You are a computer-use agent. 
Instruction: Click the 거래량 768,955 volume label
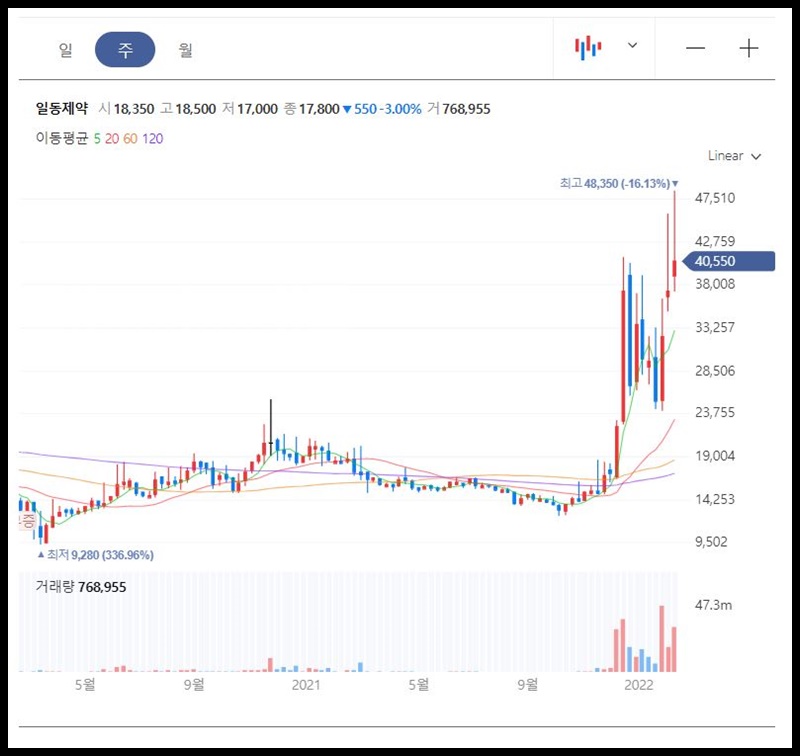coord(81,587)
